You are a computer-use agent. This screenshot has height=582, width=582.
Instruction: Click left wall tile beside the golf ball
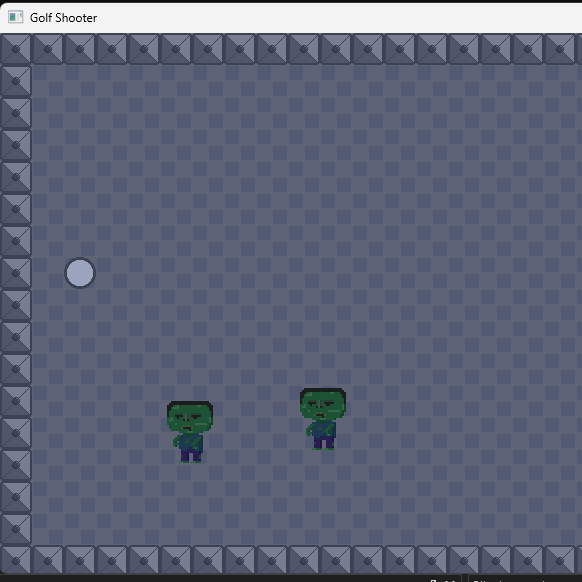[16, 273]
